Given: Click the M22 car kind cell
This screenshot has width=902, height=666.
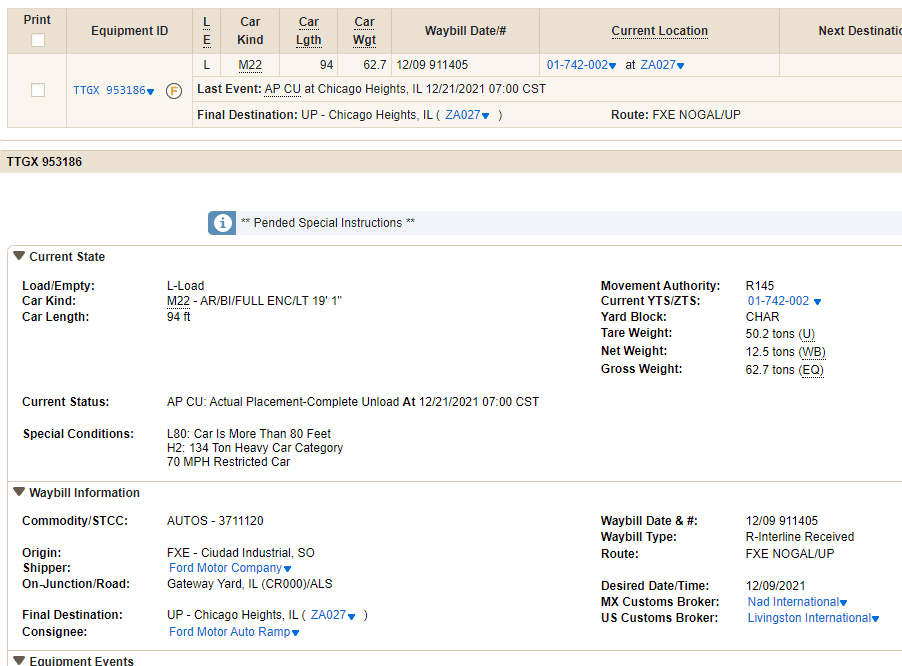Looking at the screenshot, I should (x=250, y=65).
